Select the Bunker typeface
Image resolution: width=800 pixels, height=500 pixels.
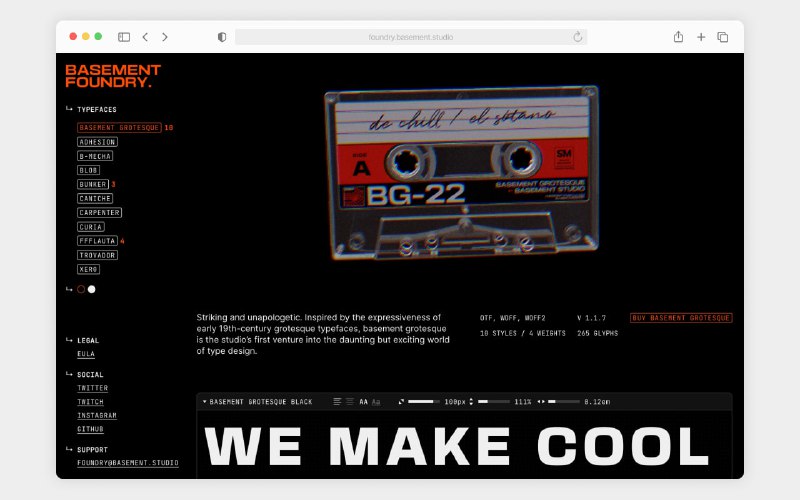click(93, 184)
